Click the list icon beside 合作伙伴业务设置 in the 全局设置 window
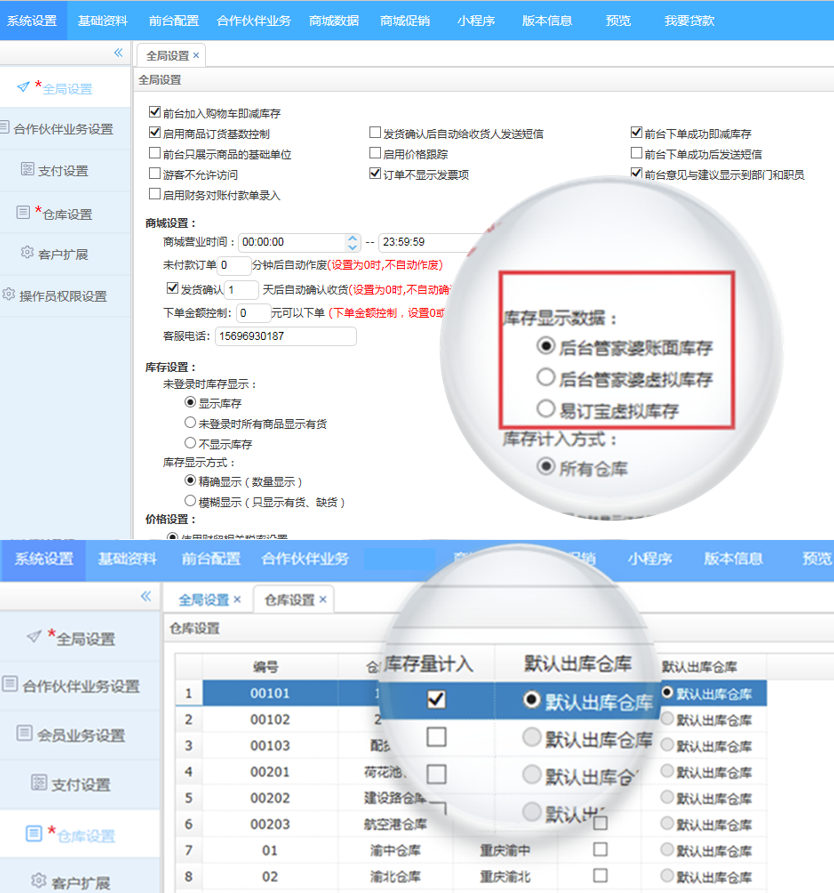The width and height of the screenshot is (834, 893). coord(5,127)
